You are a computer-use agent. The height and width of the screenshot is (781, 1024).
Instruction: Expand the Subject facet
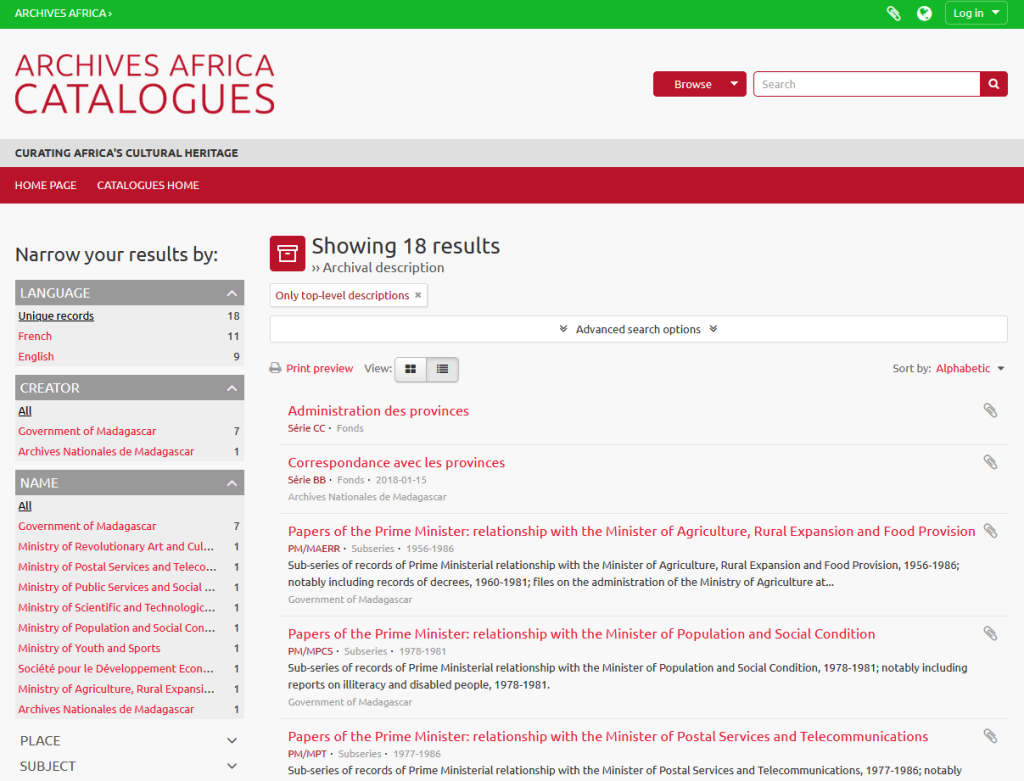click(129, 766)
